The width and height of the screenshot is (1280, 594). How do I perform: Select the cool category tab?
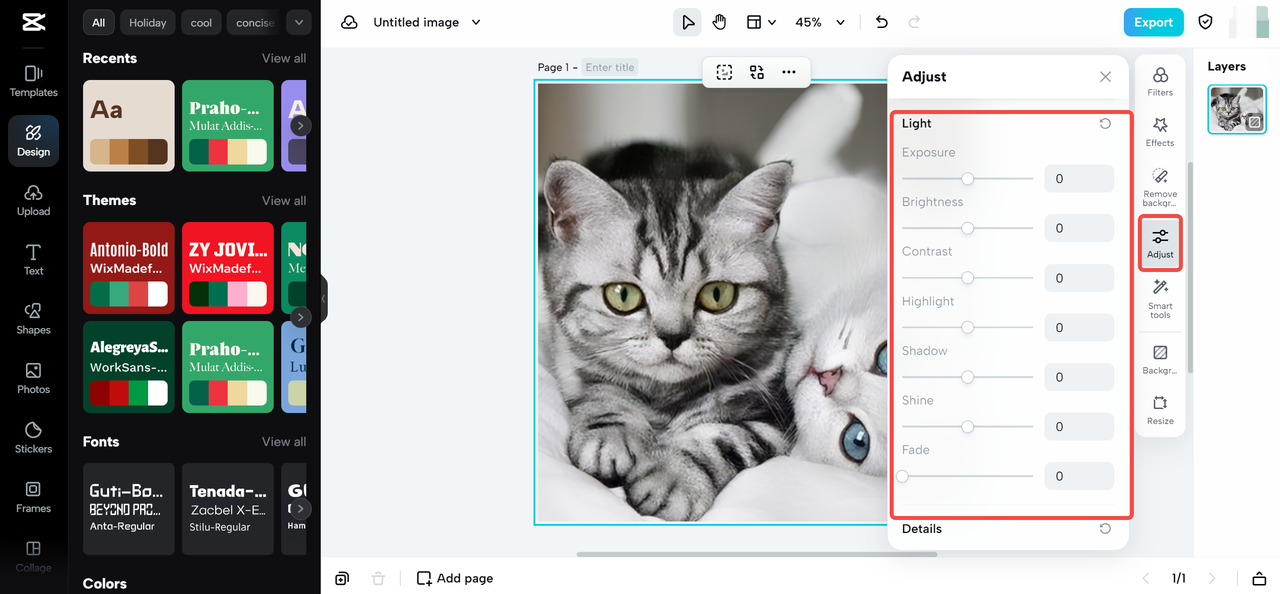point(202,22)
